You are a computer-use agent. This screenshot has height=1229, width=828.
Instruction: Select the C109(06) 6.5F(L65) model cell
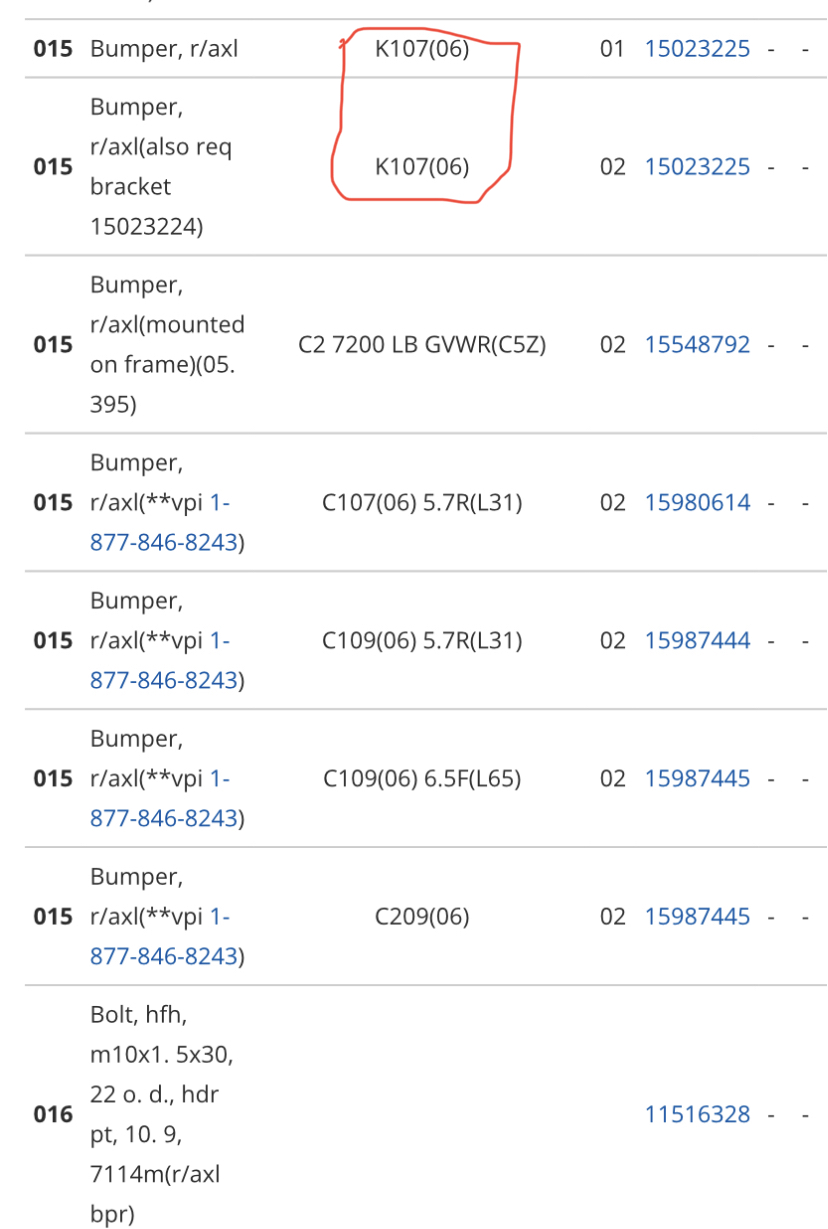[x=422, y=779]
